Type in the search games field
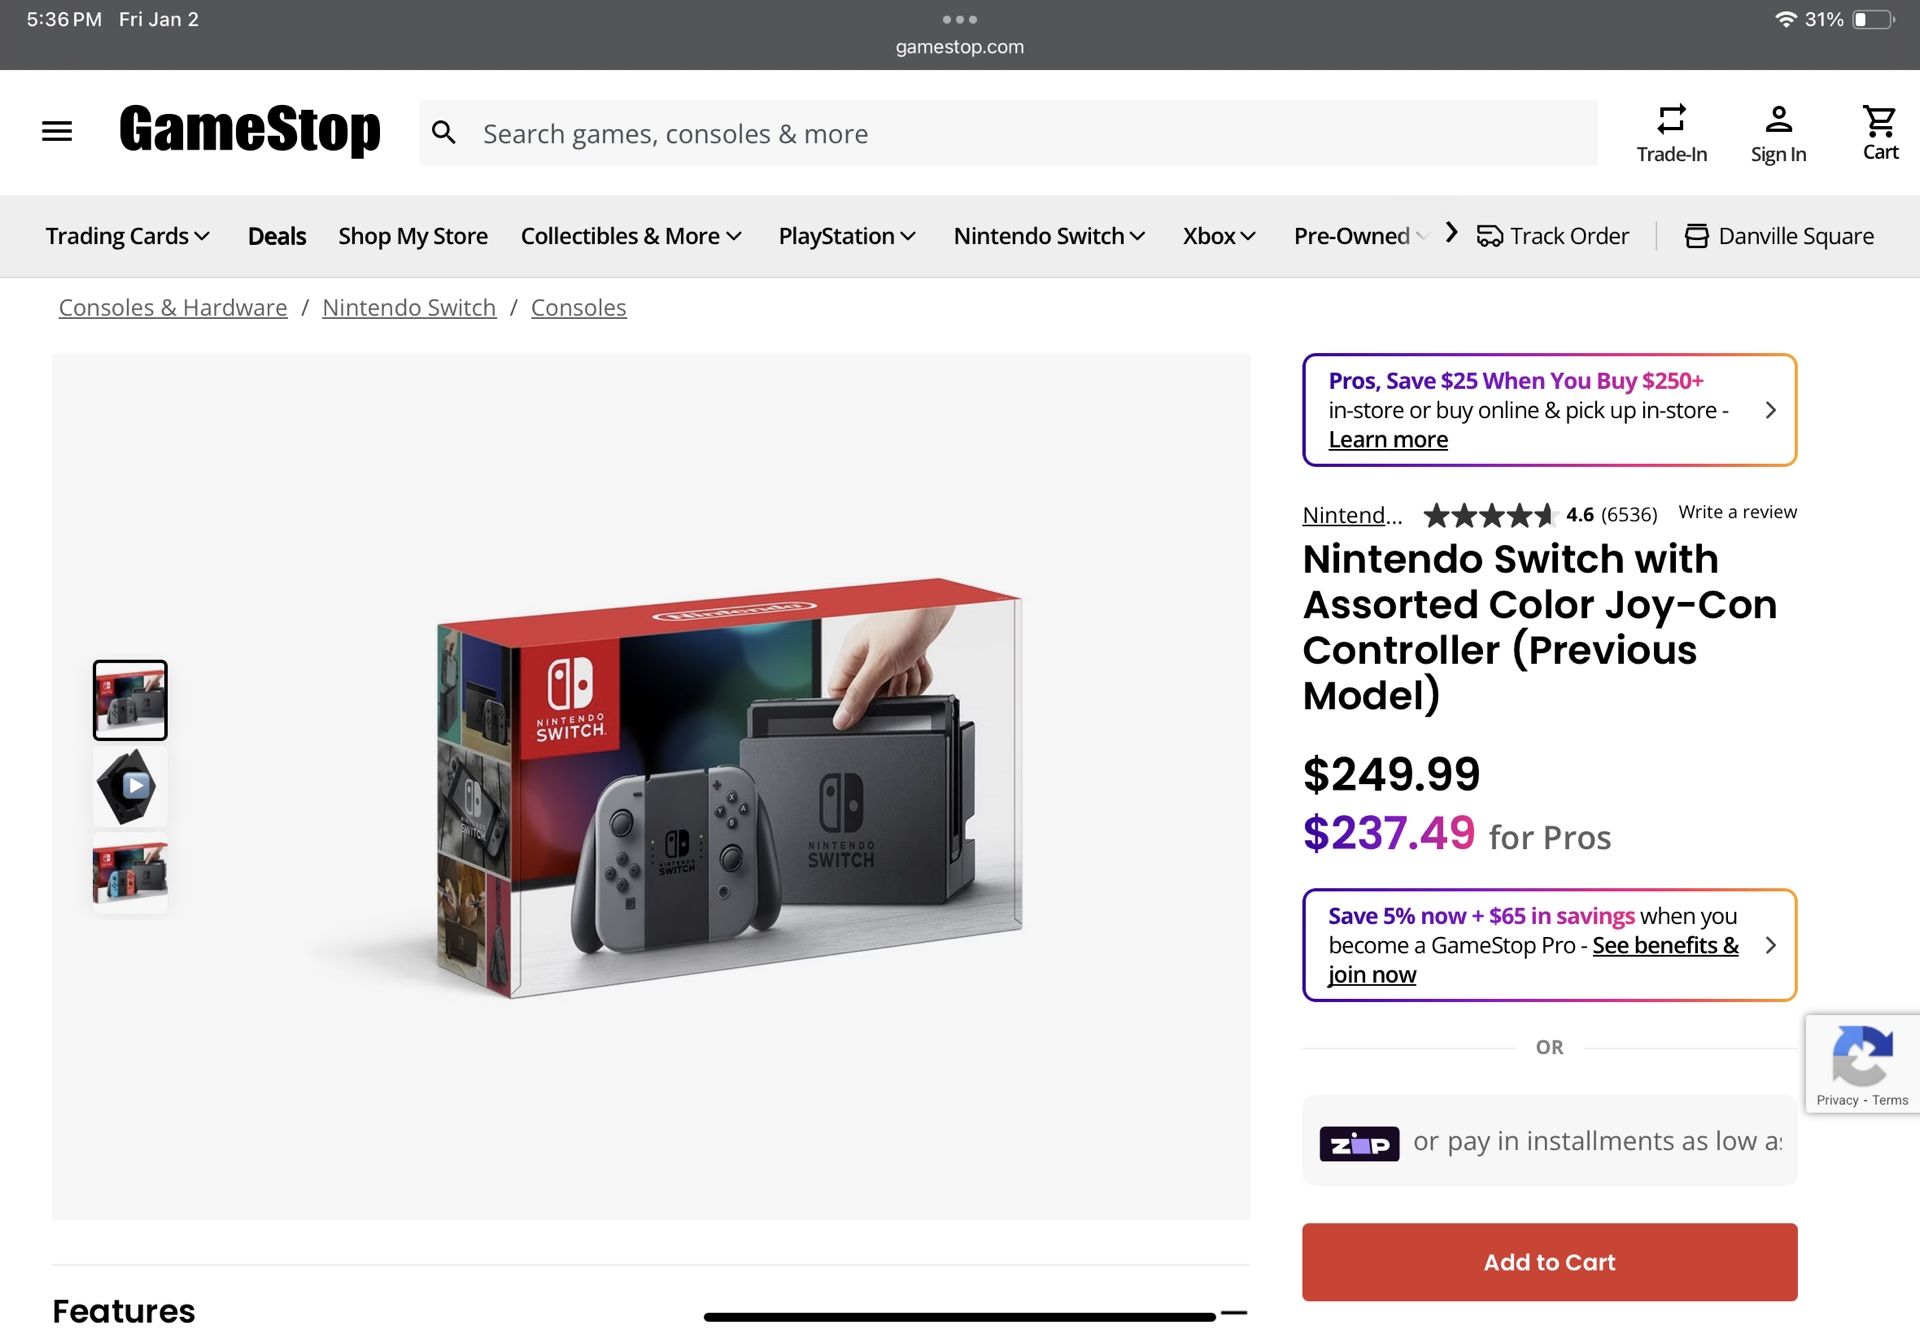This screenshot has width=1920, height=1334. tap(1030, 133)
